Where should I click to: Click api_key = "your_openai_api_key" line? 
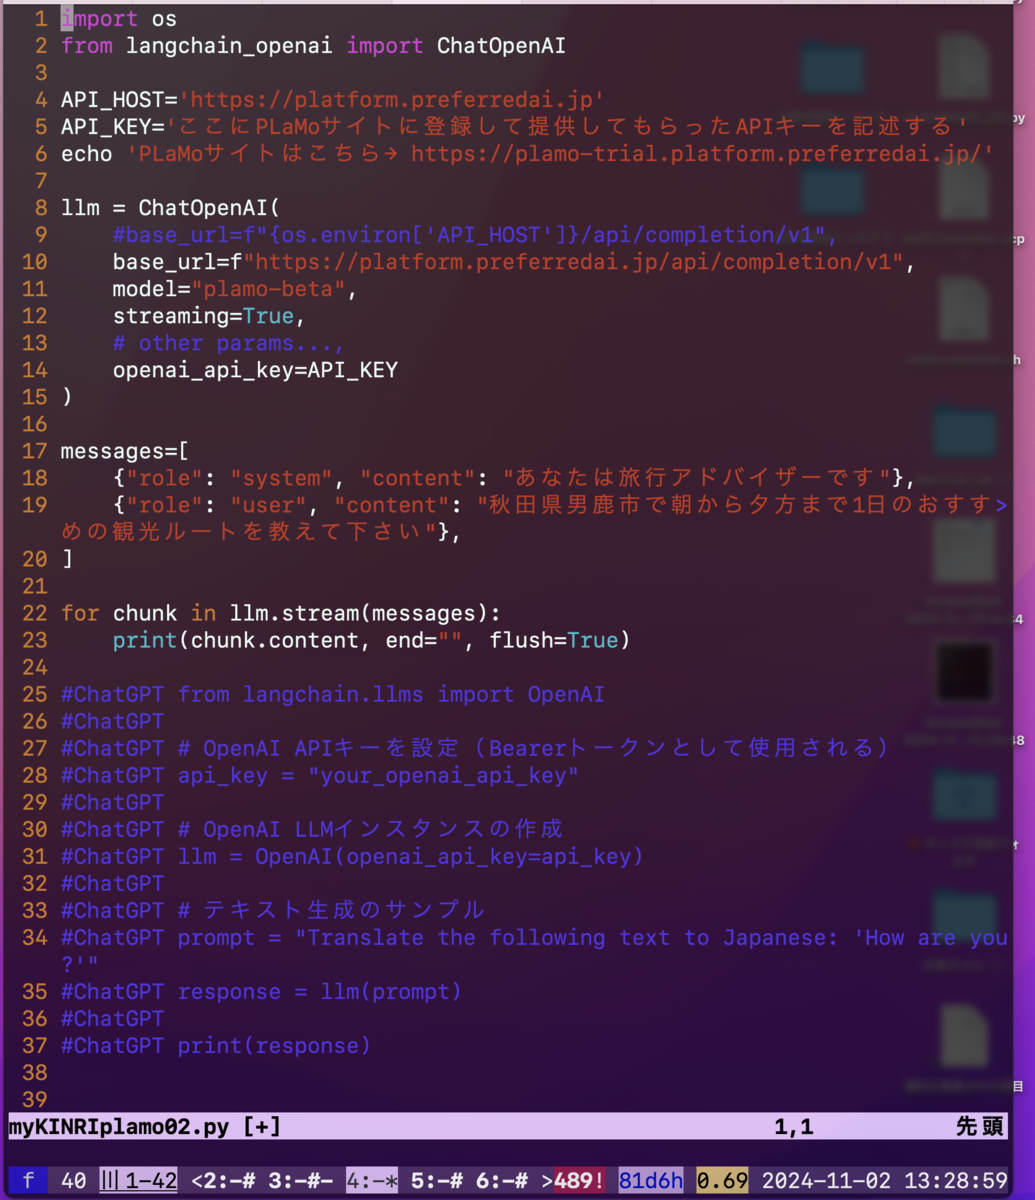[x=320, y=775]
